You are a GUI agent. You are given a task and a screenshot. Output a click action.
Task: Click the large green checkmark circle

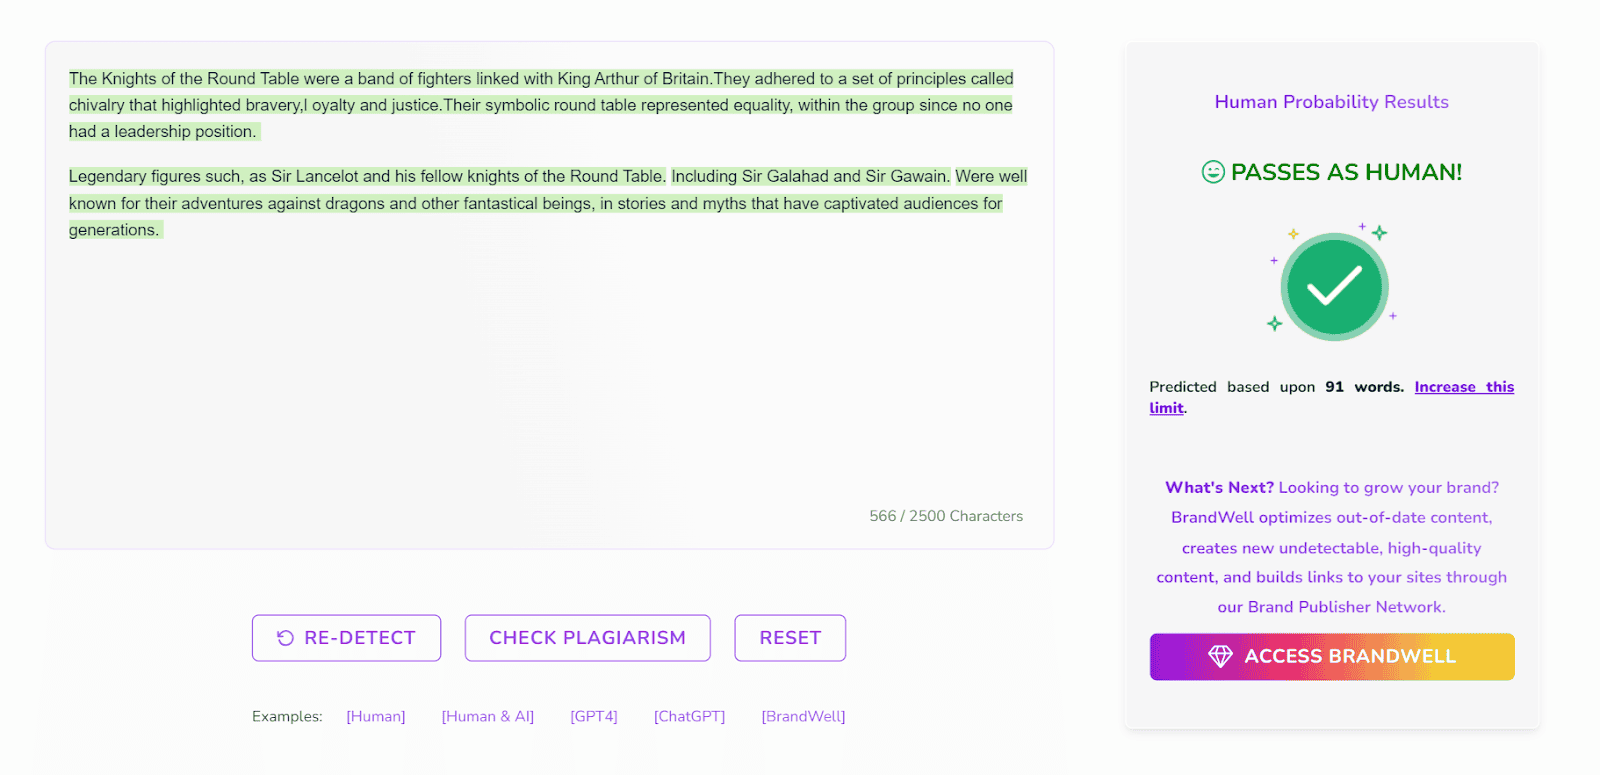tap(1334, 287)
